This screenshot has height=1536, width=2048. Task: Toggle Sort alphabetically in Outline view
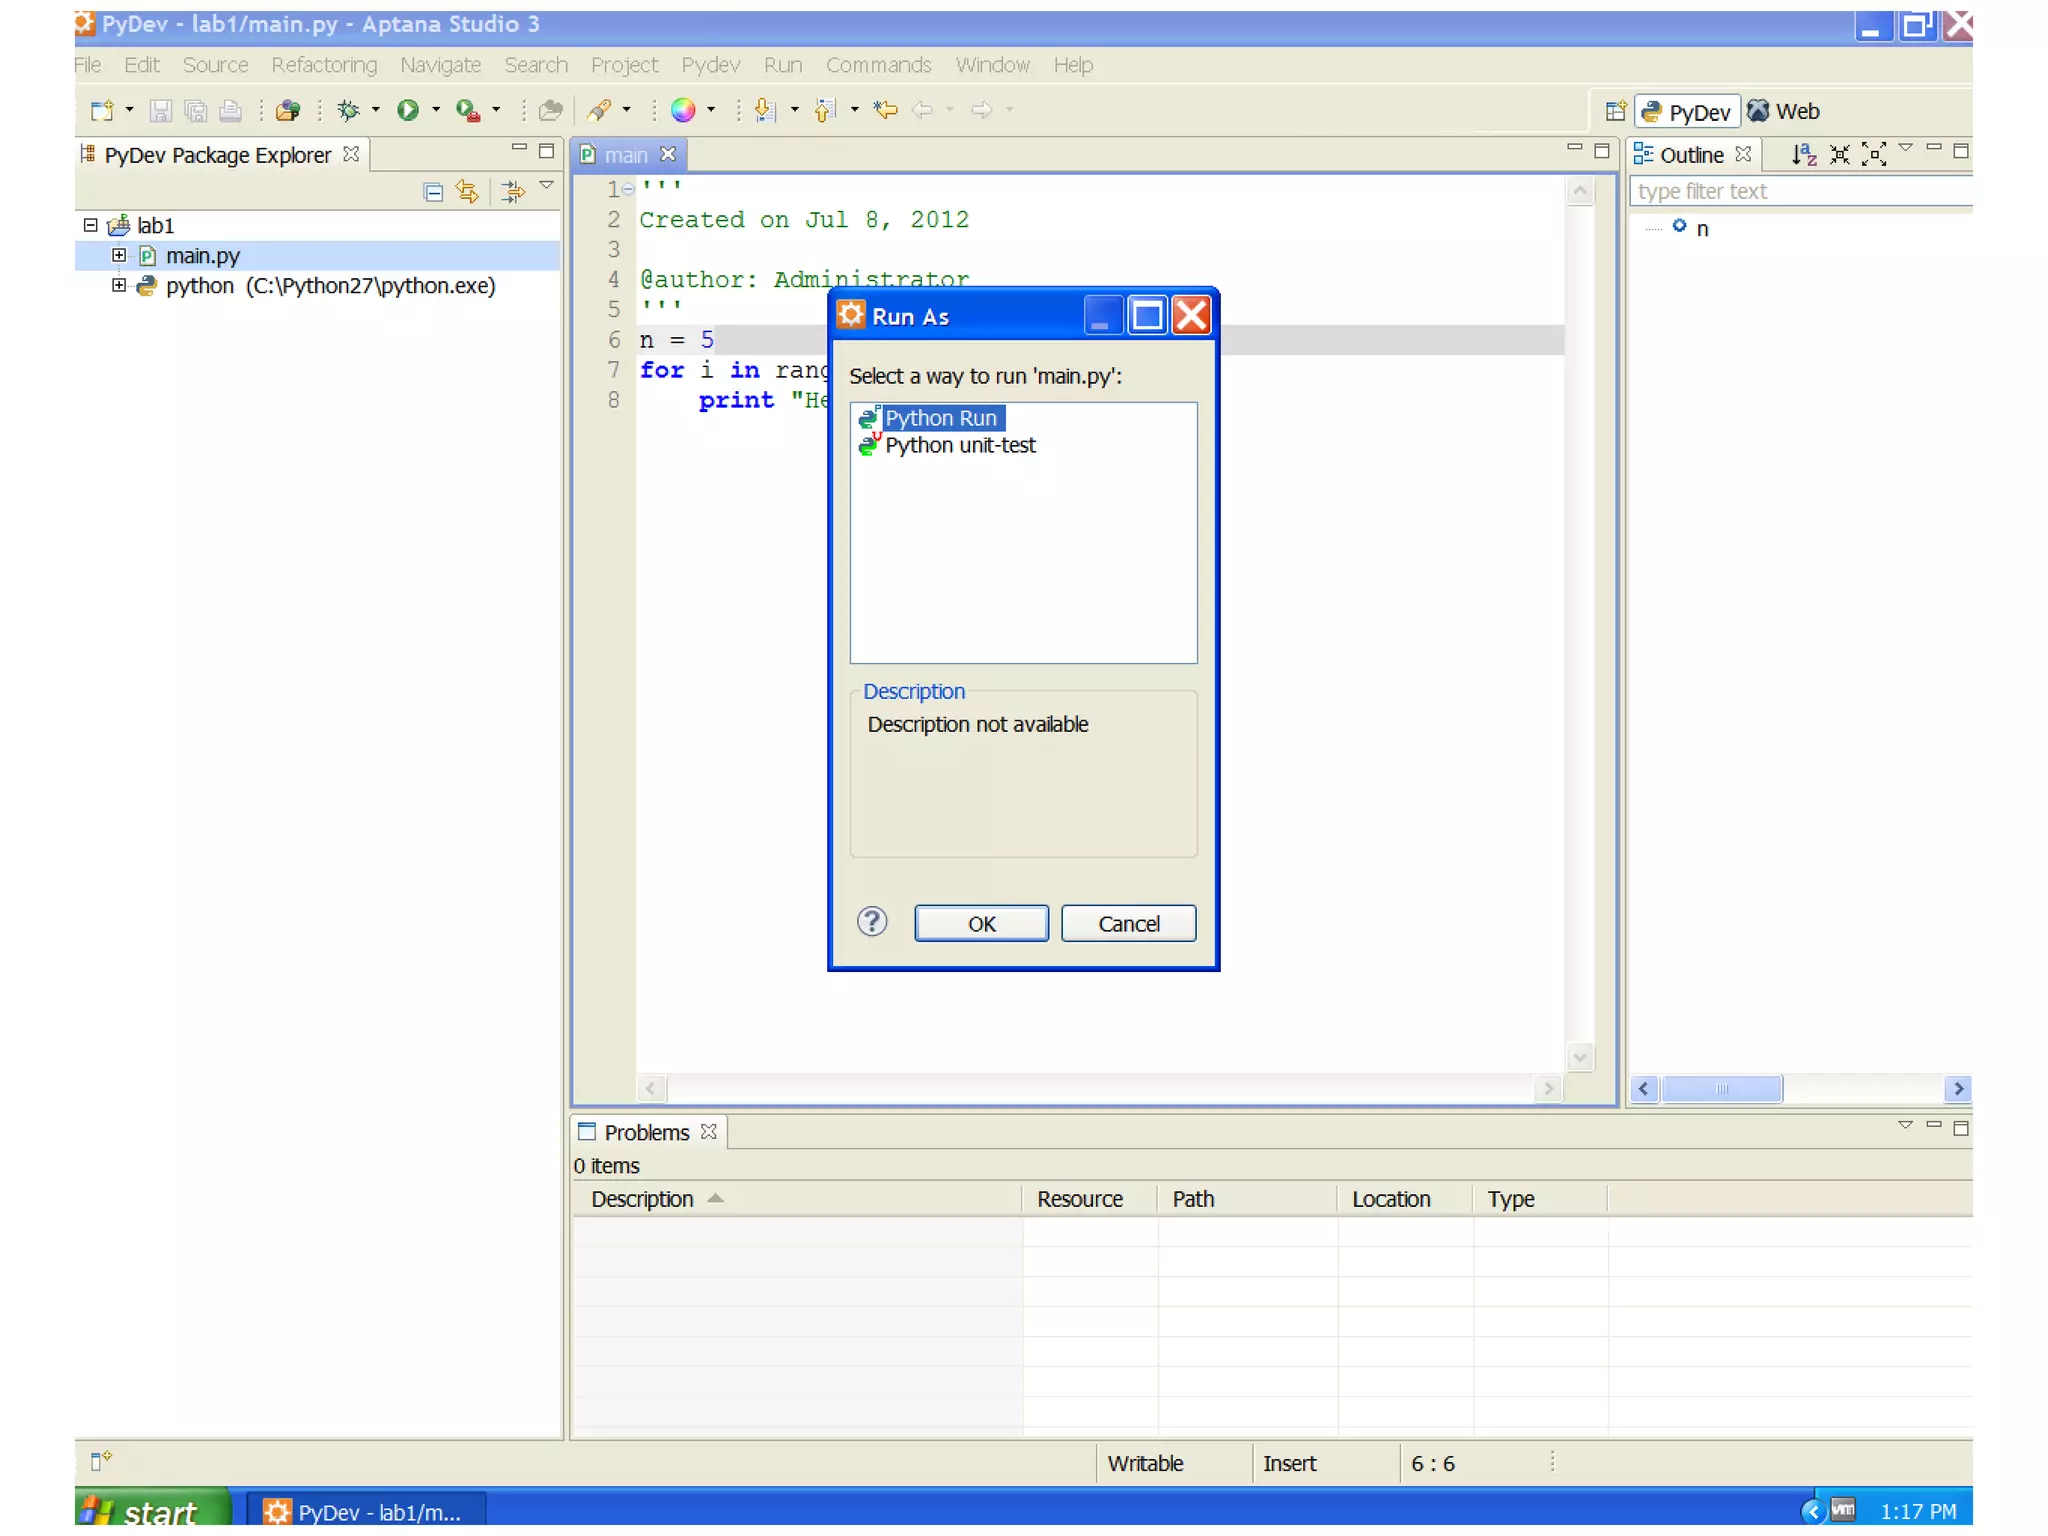coord(1802,154)
